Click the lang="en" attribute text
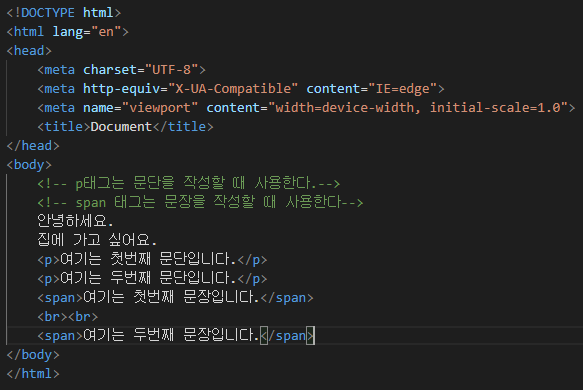This screenshot has height=390, width=583. pyautogui.click(x=87, y=32)
